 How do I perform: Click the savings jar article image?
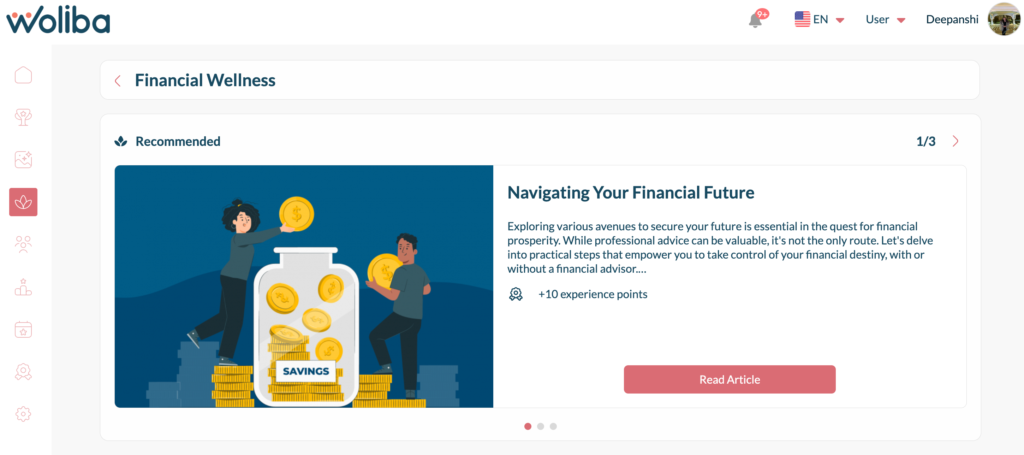[x=304, y=286]
